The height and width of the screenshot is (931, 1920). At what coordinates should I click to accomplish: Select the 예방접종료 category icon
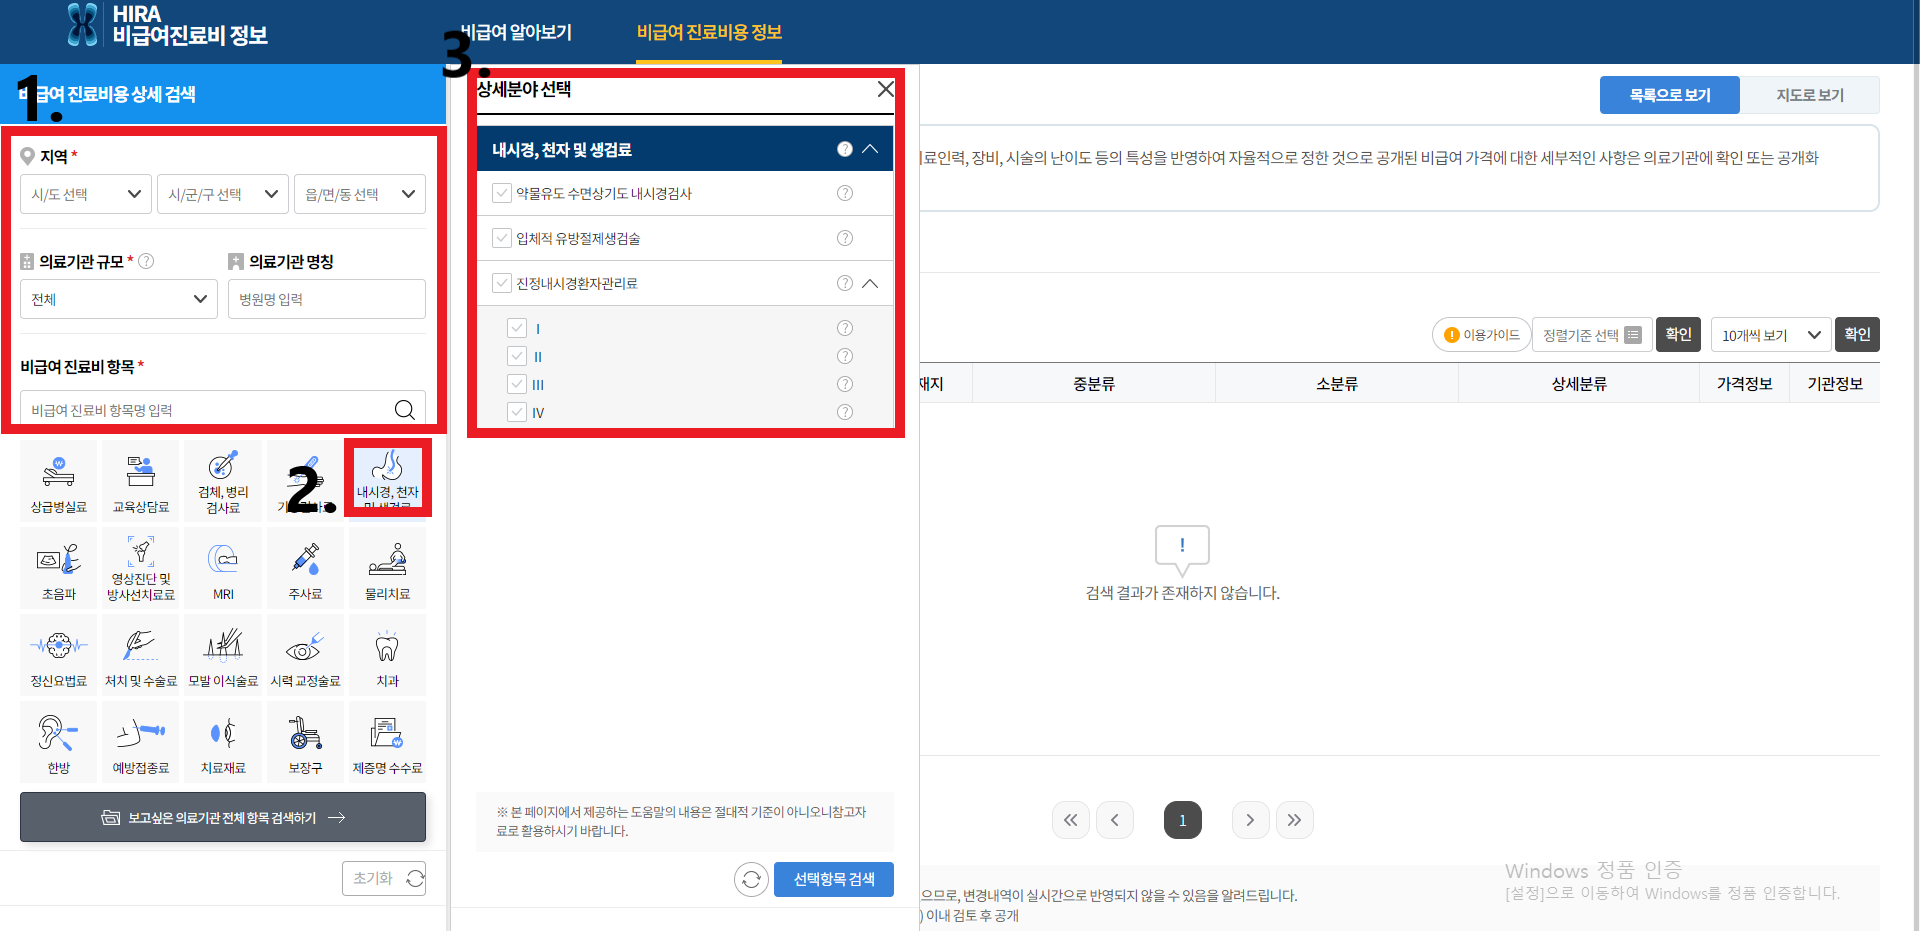point(141,742)
